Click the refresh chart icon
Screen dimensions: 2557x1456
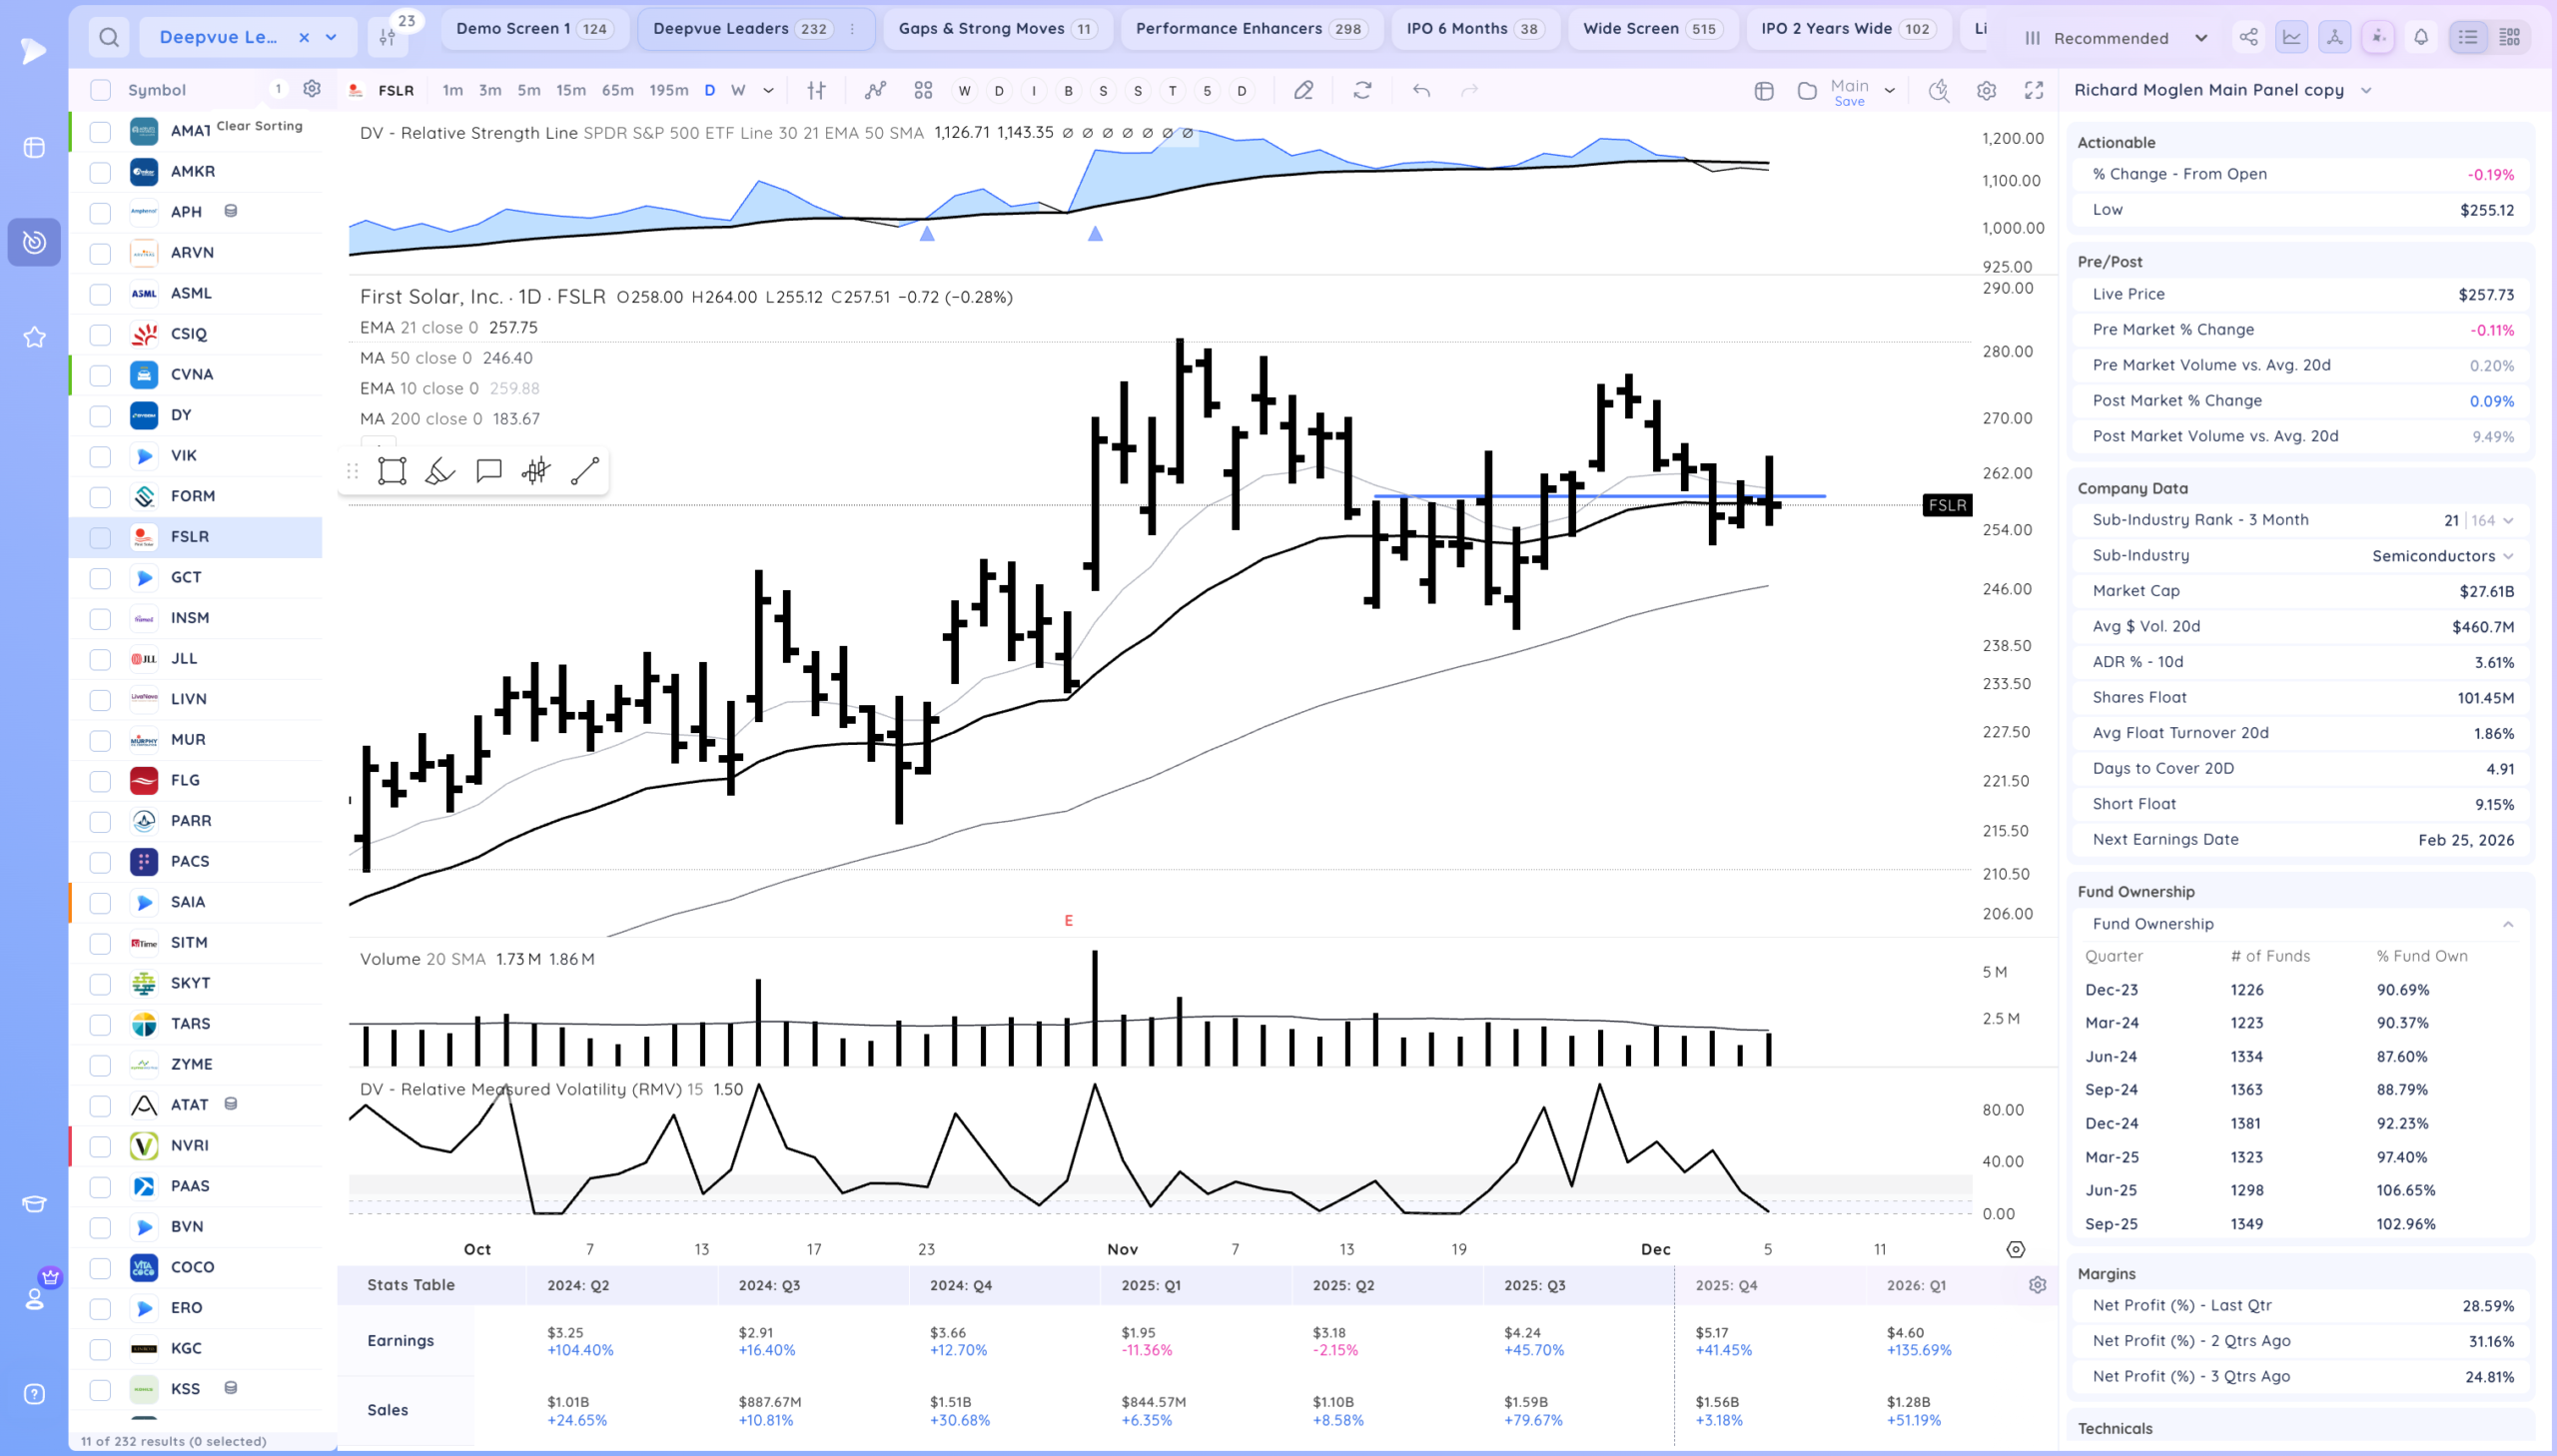(1362, 90)
